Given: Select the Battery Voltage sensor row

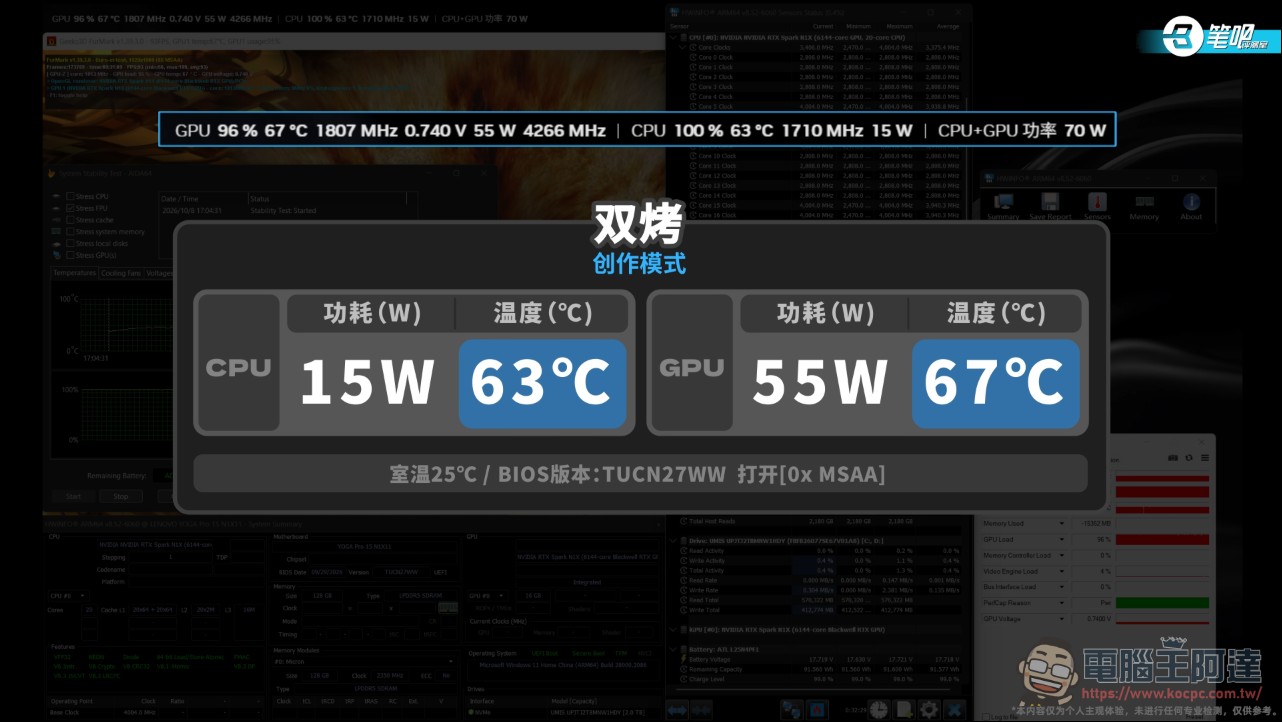Looking at the screenshot, I should click(820, 659).
